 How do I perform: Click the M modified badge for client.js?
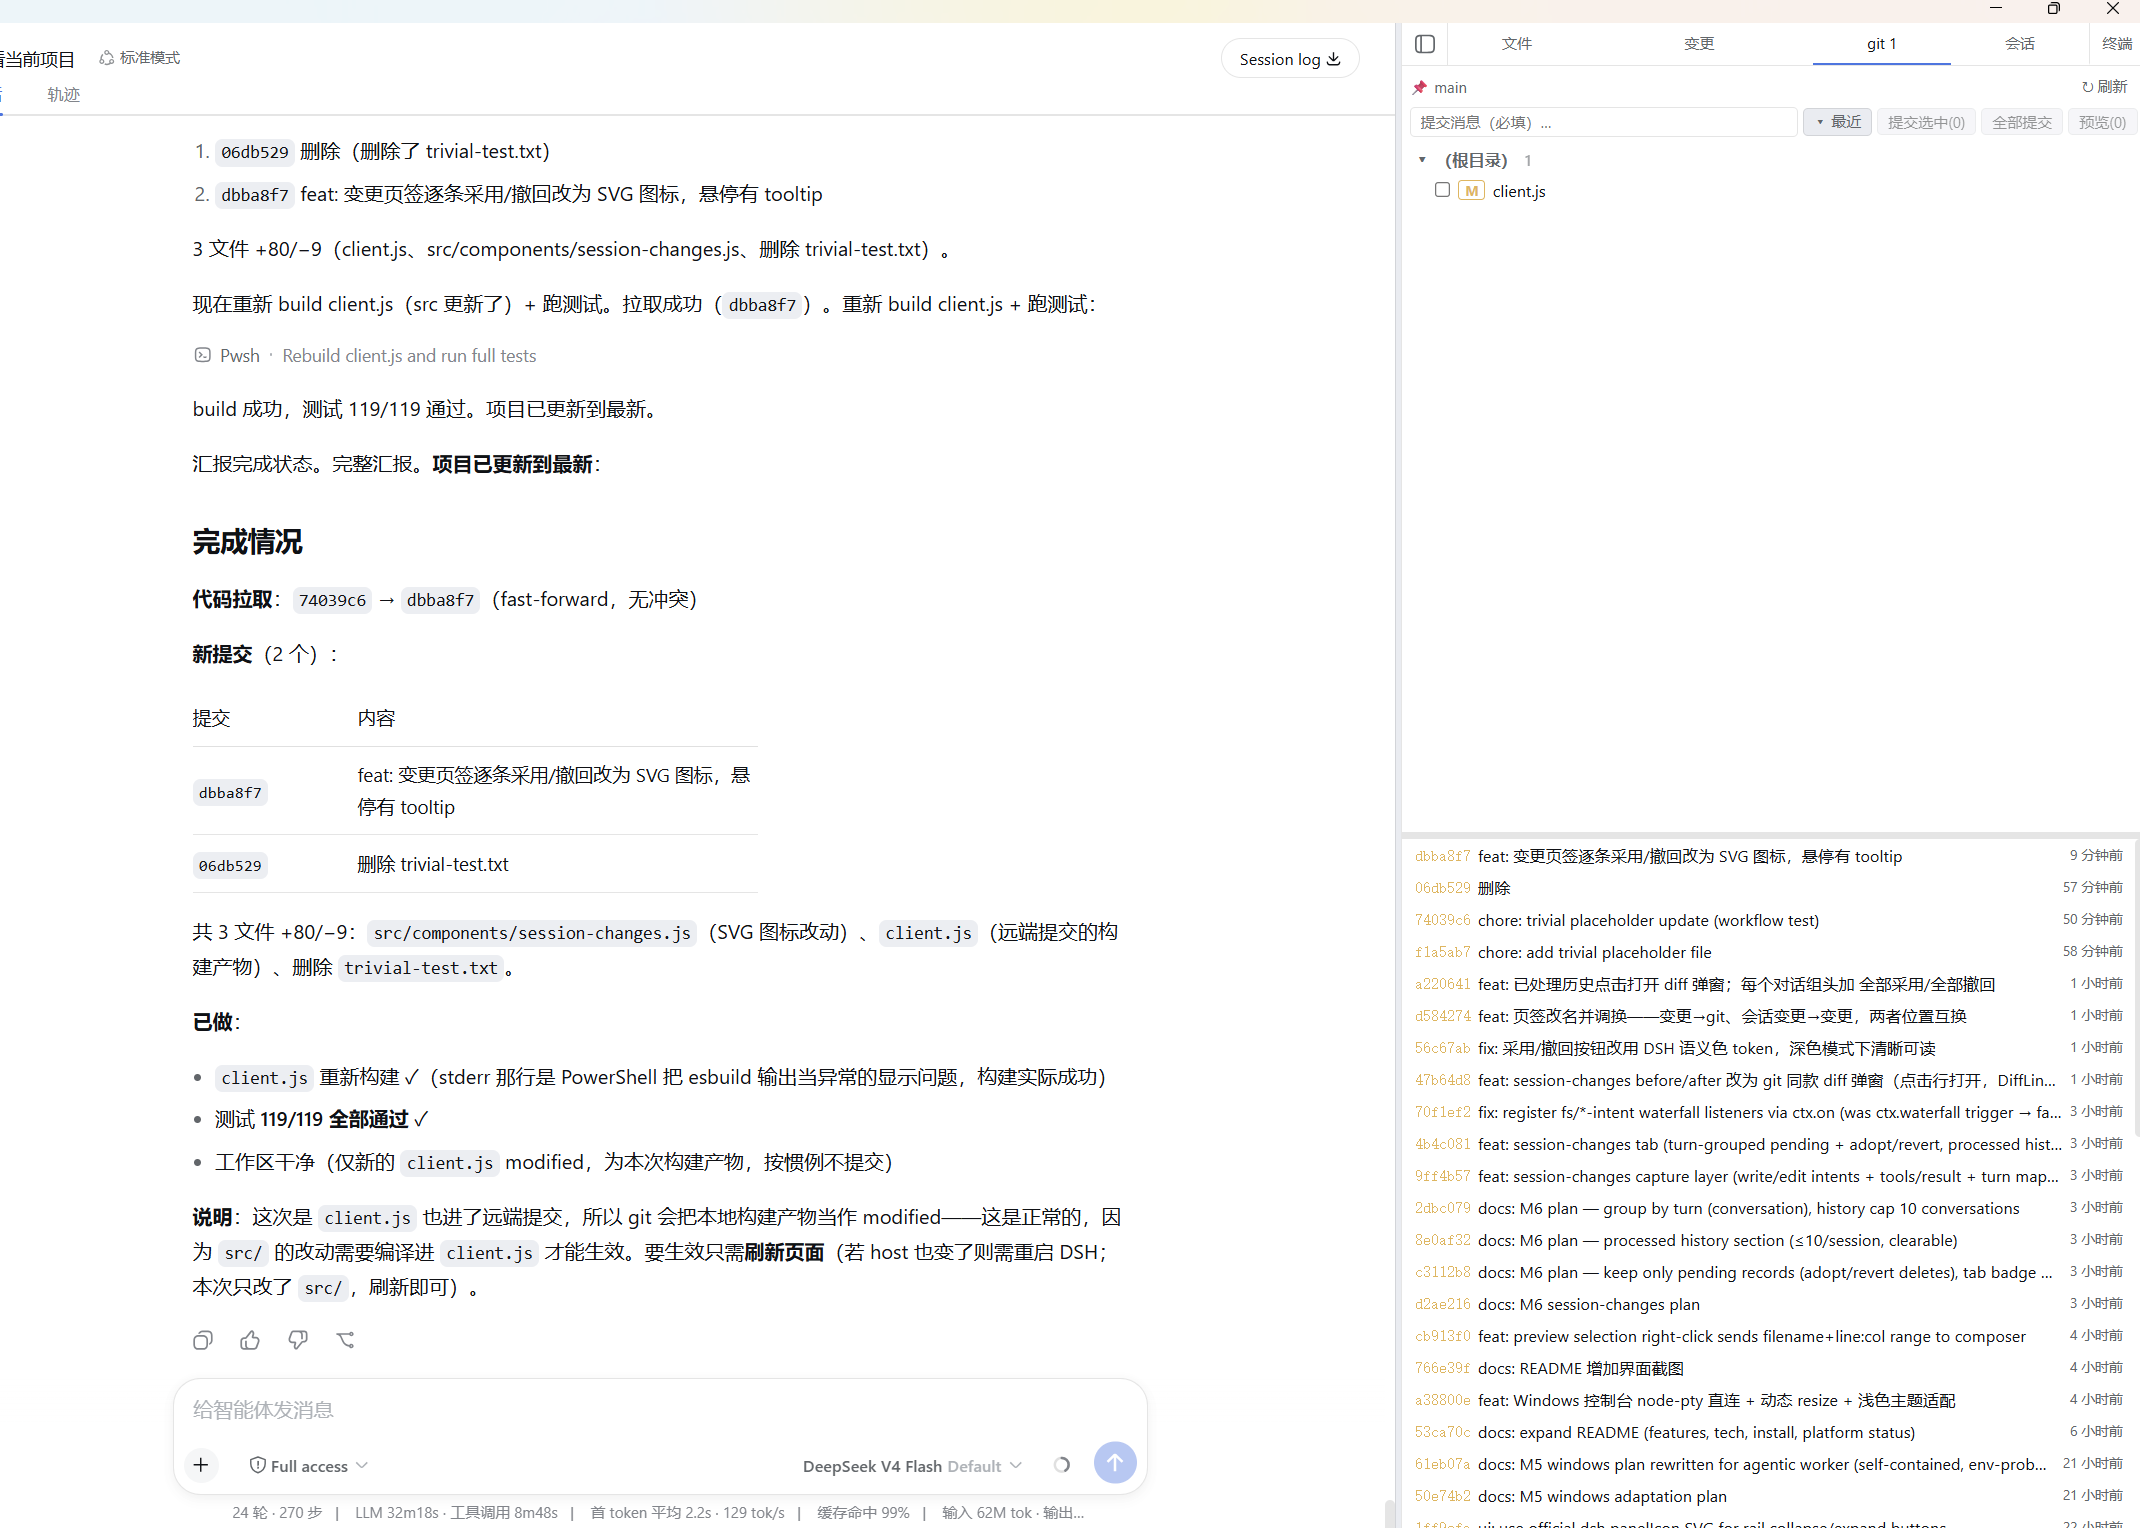[1471, 191]
